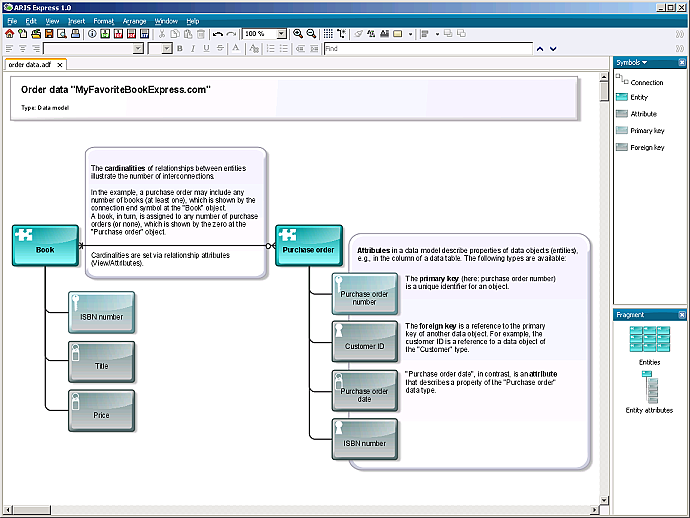
Task: Expand dropdown arrow beside yellow rectangle icon
Action: coord(410,34)
